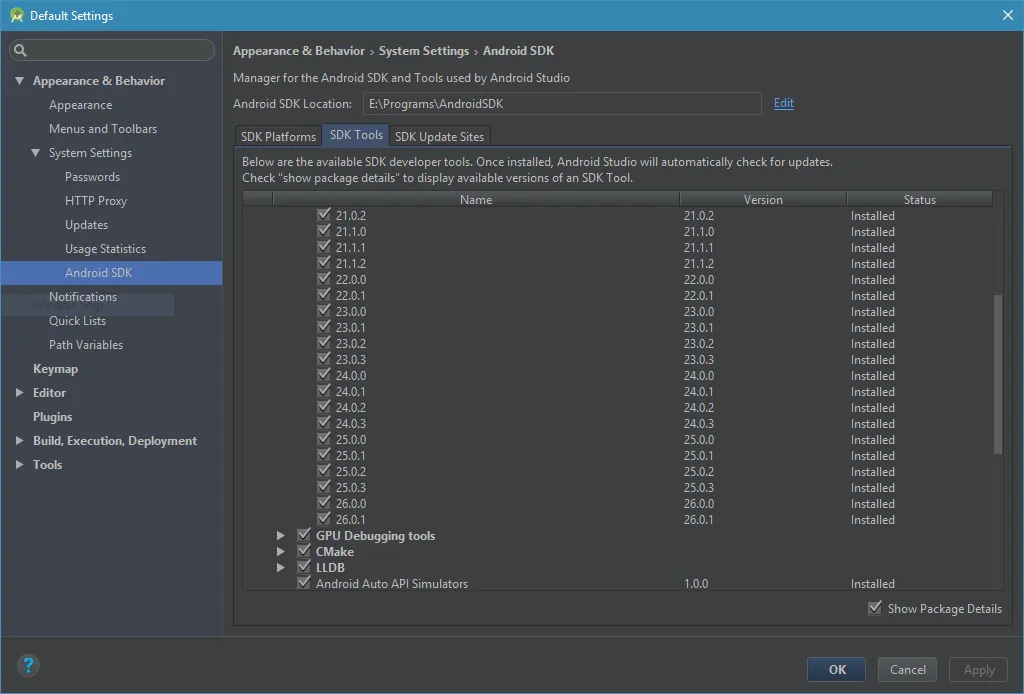Select the 23.0.0 row name text
The height and width of the screenshot is (694, 1024).
tap(351, 311)
